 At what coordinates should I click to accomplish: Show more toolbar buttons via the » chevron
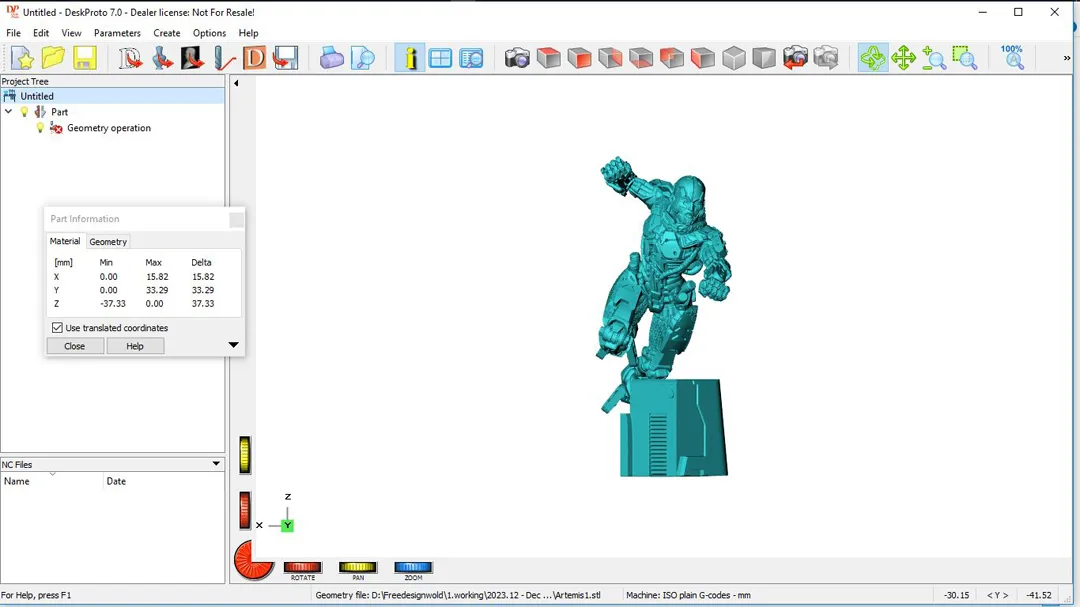pos(1067,59)
